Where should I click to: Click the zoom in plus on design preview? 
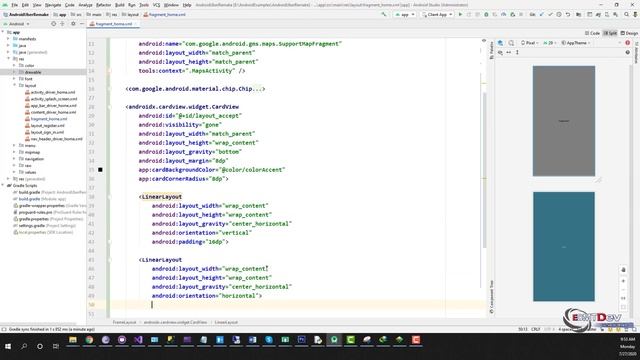coord(623,281)
